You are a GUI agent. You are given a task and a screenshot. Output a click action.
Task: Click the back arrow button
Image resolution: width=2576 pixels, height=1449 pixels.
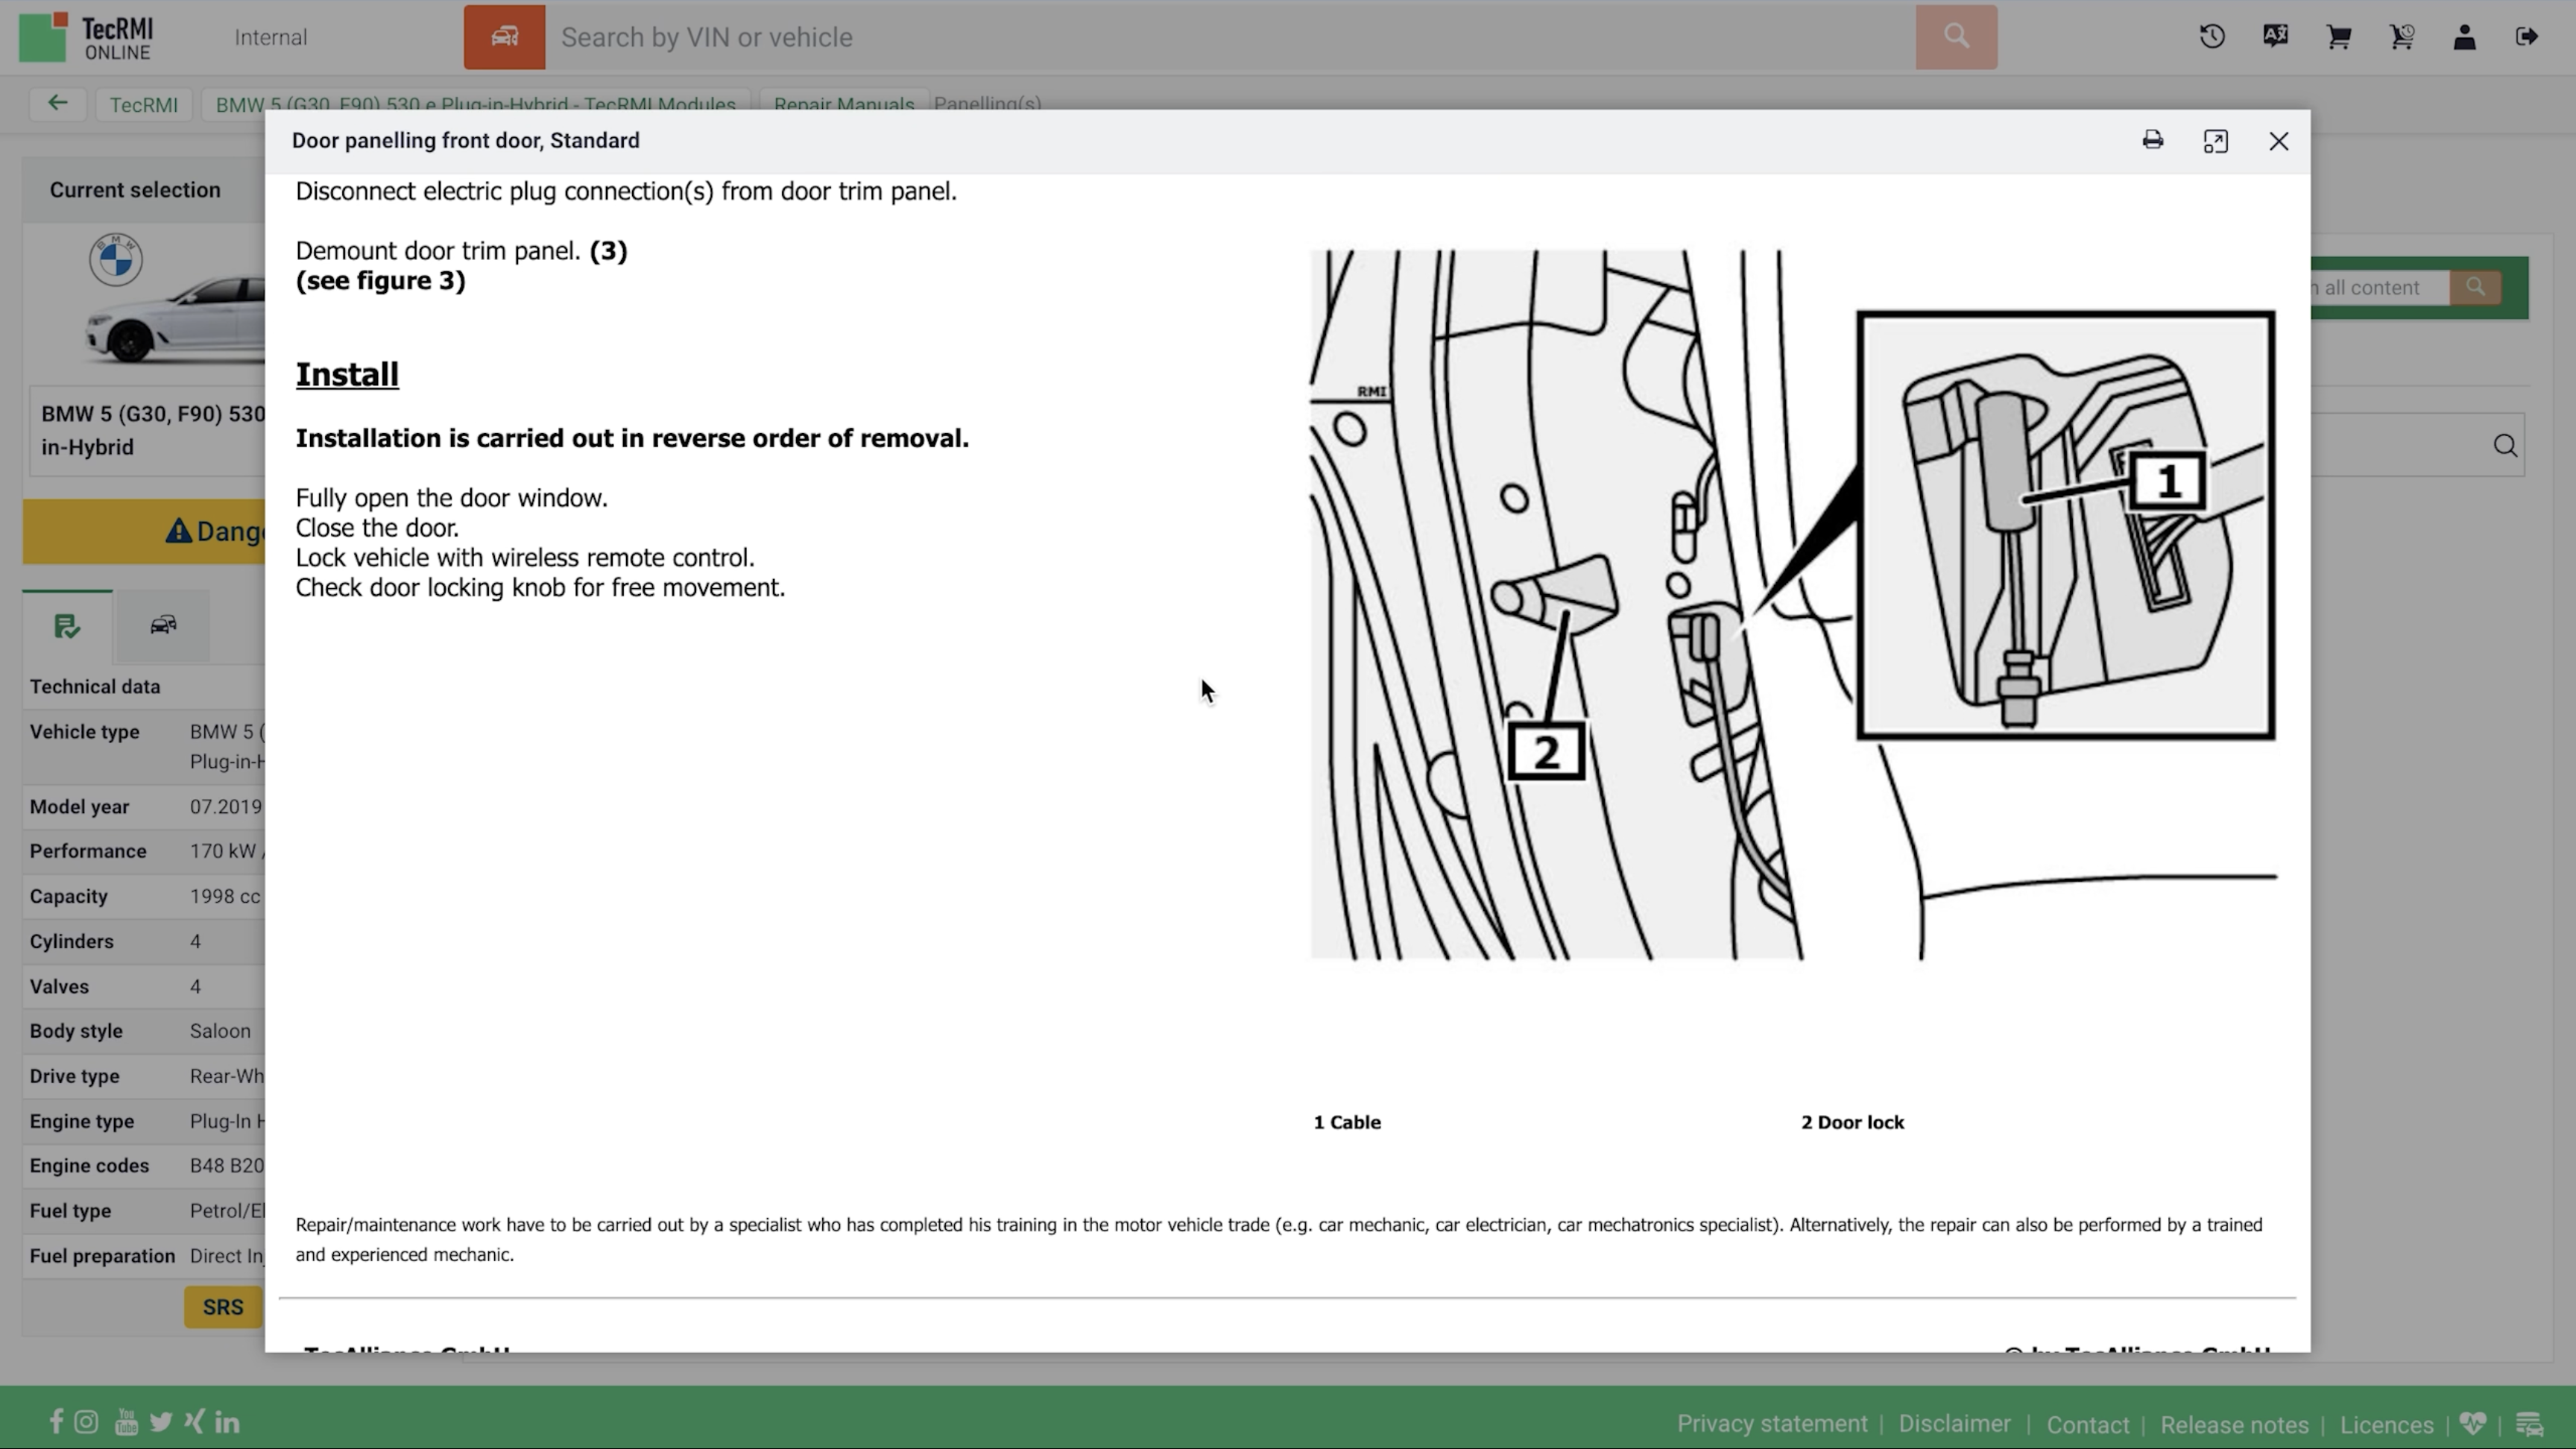pyautogui.click(x=57, y=104)
